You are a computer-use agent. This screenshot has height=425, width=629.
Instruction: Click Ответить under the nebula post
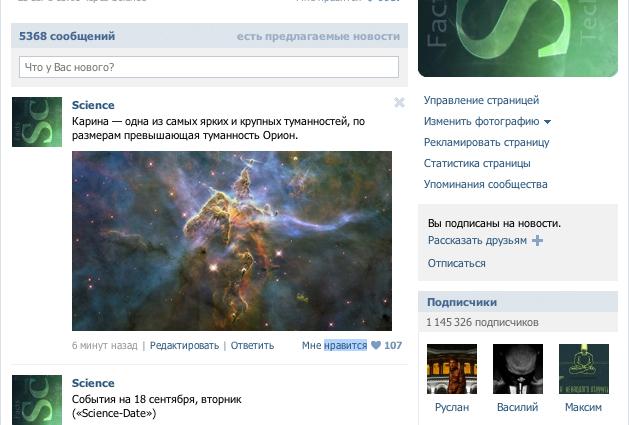tap(252, 346)
